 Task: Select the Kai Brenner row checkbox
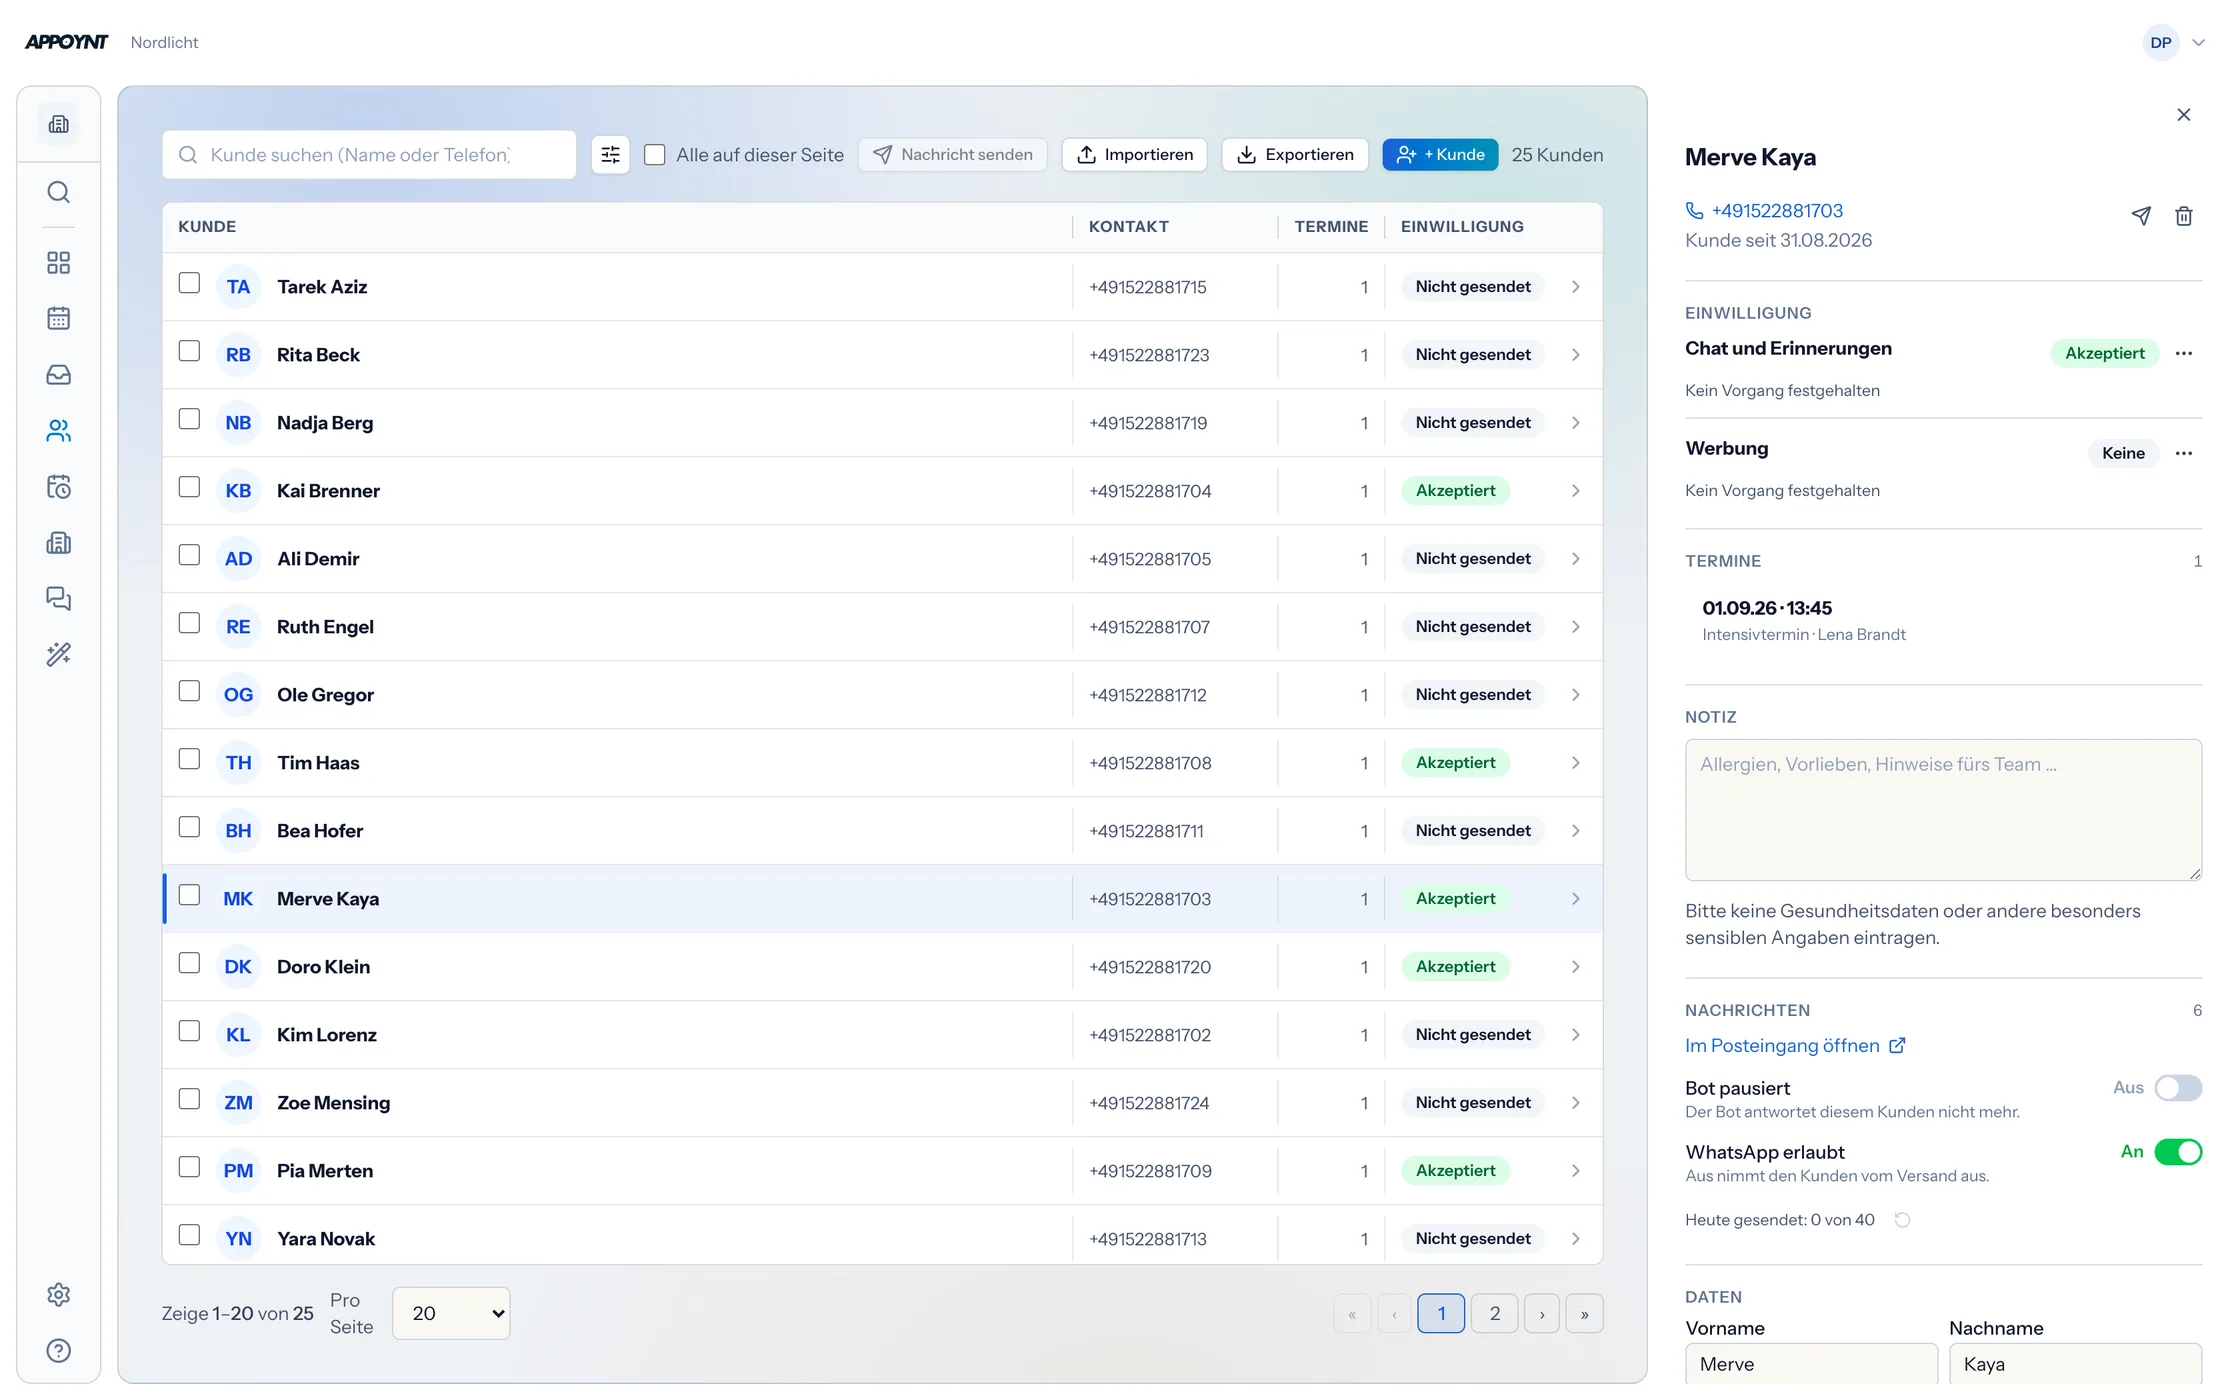(x=189, y=487)
